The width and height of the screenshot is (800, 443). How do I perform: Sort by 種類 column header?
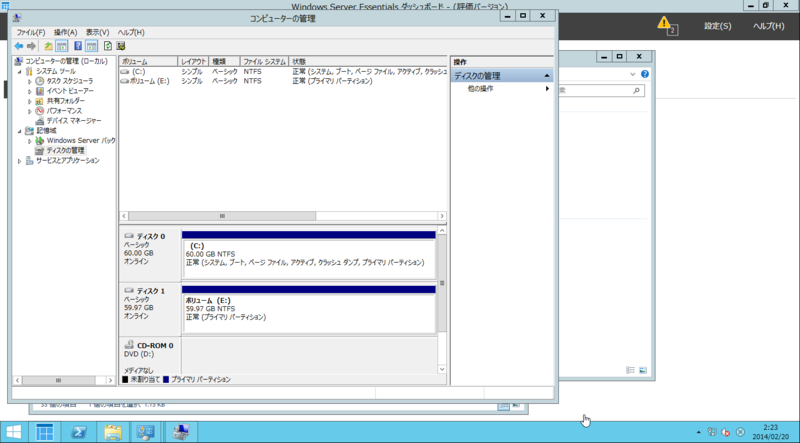point(224,61)
